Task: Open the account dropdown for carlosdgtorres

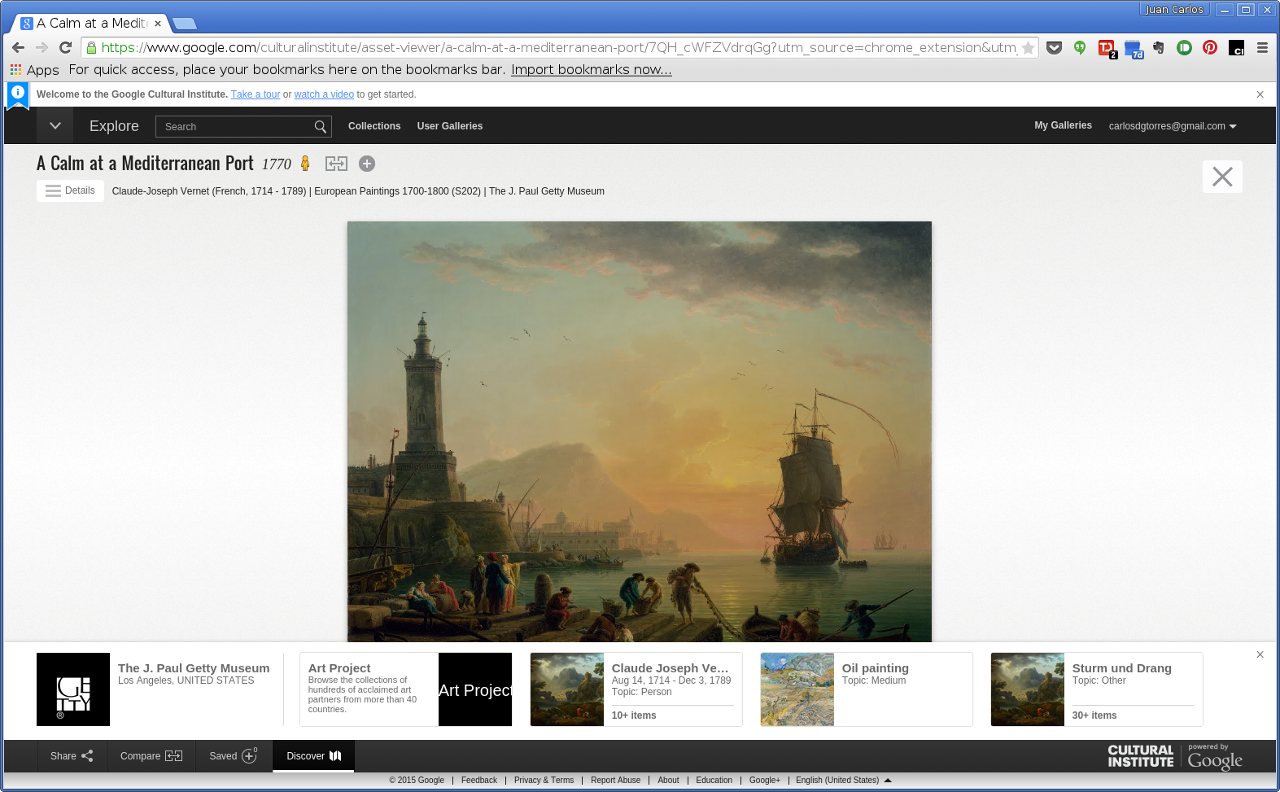Action: click(1171, 126)
